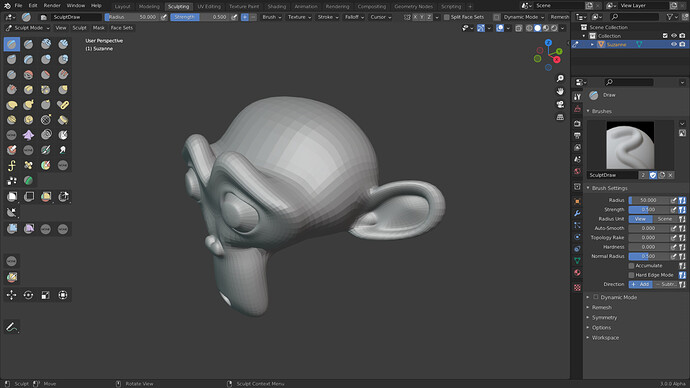Screen dimensions: 690x388
Task: Select the Box Hide tool
Action: tap(29, 197)
